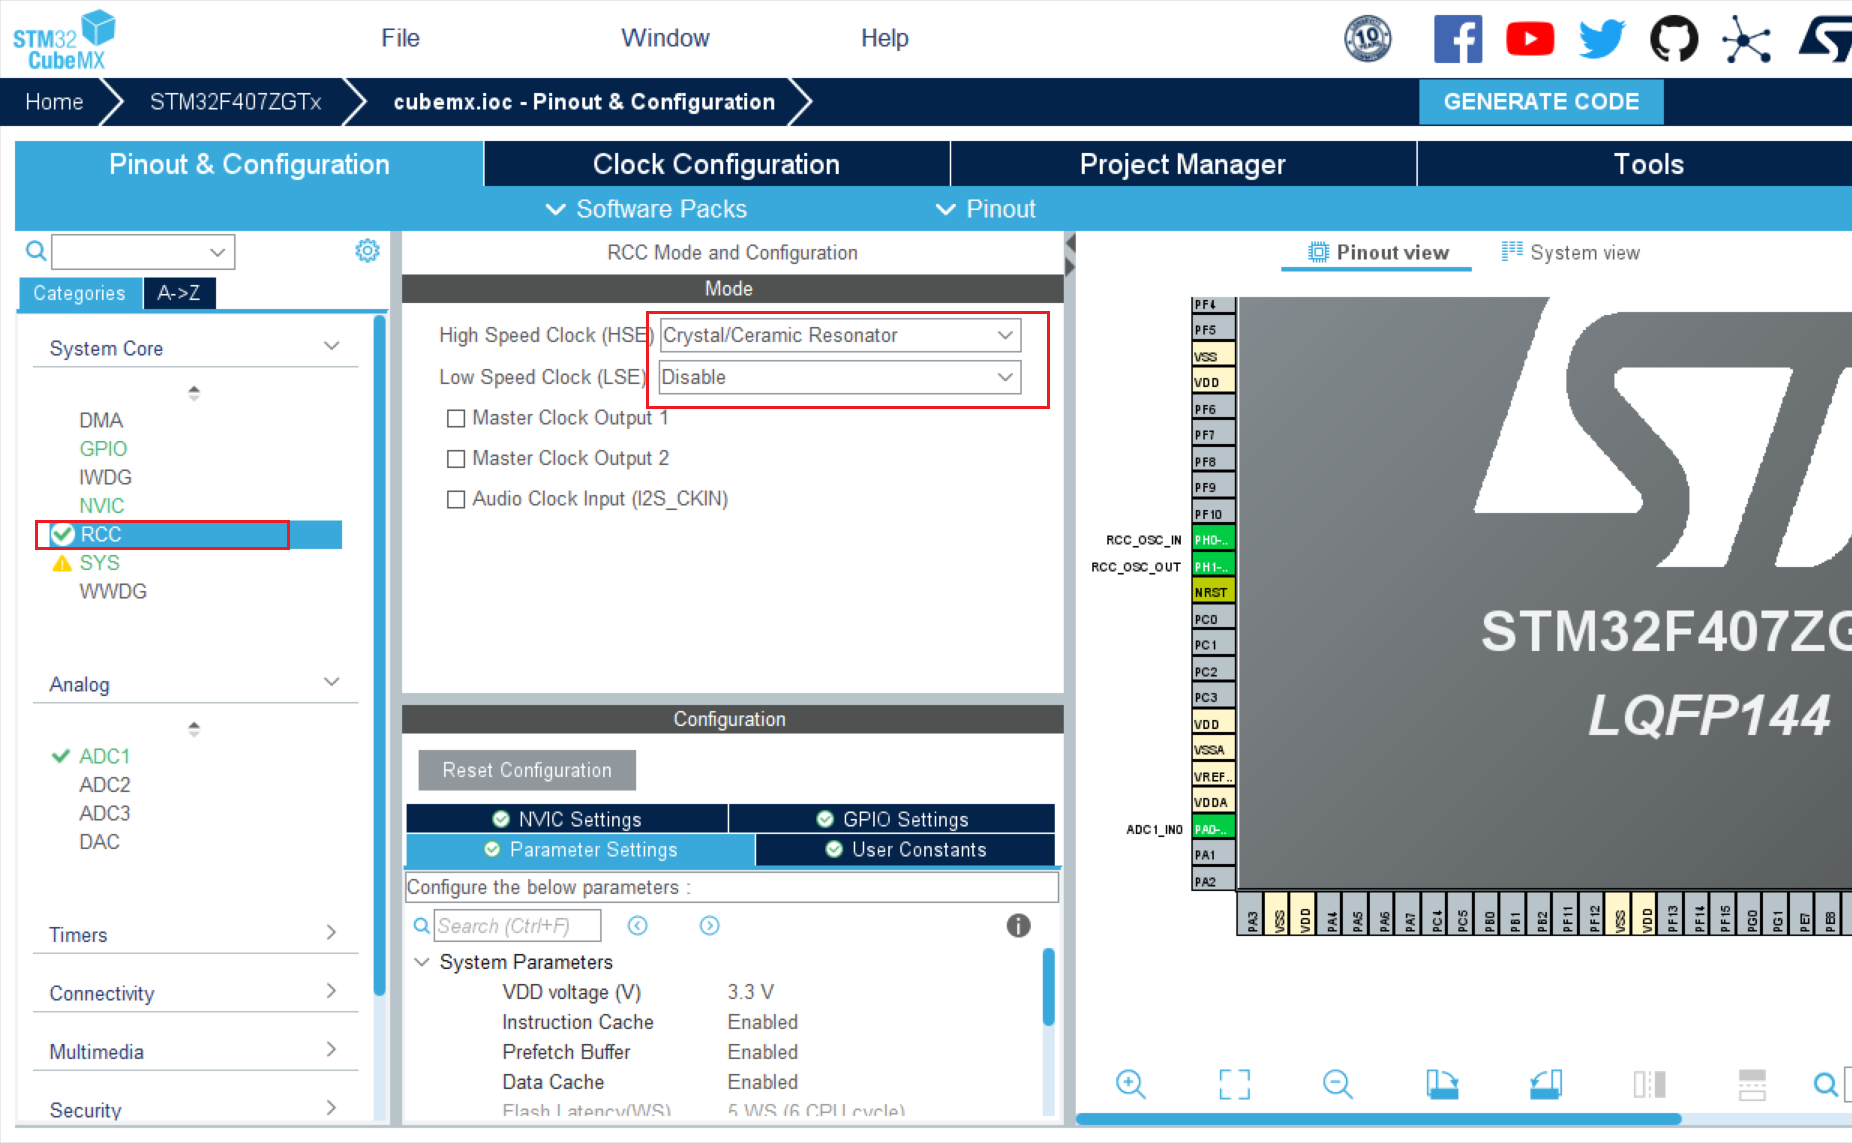Switch to the System view tab

tap(1571, 252)
